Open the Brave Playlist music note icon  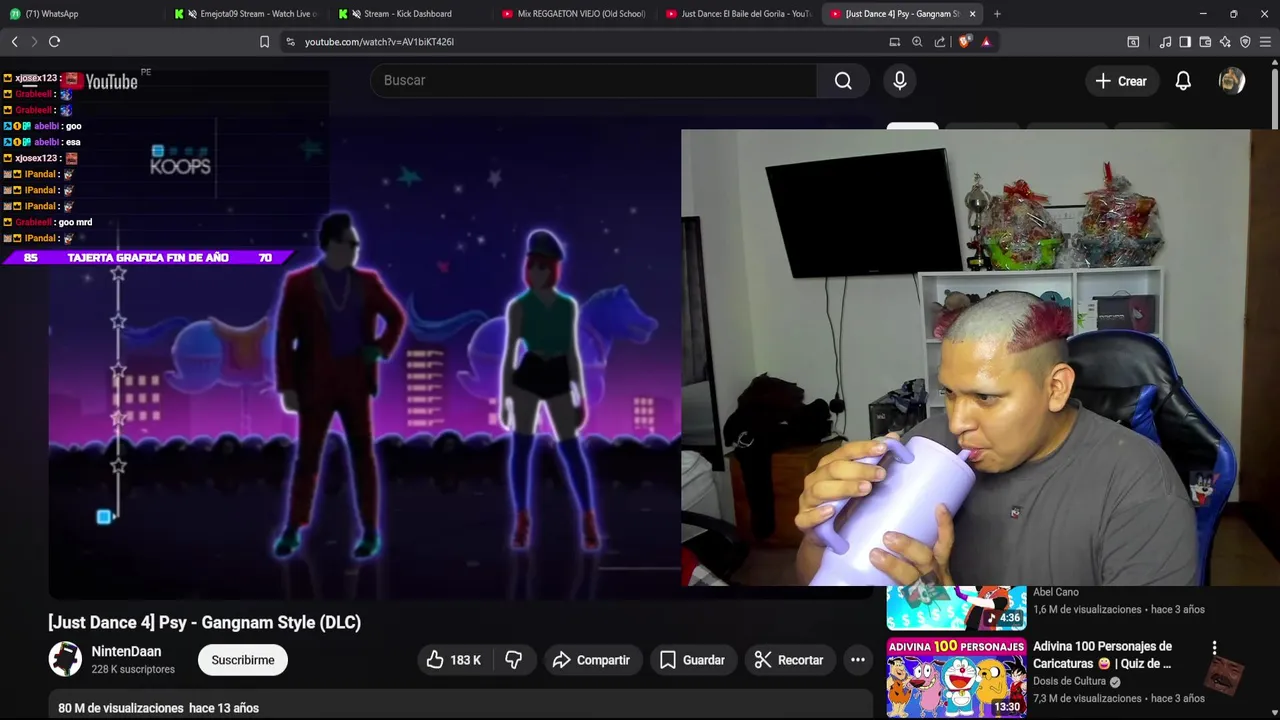click(x=1165, y=42)
